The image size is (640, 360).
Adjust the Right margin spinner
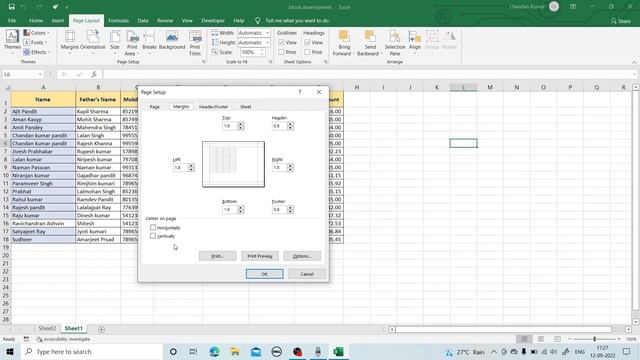tap(290, 167)
